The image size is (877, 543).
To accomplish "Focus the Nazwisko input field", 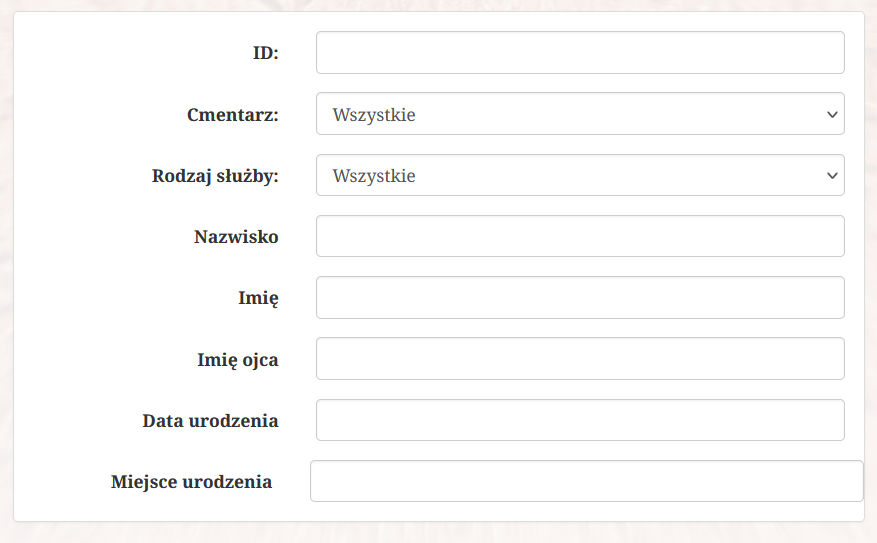I will 580,237.
